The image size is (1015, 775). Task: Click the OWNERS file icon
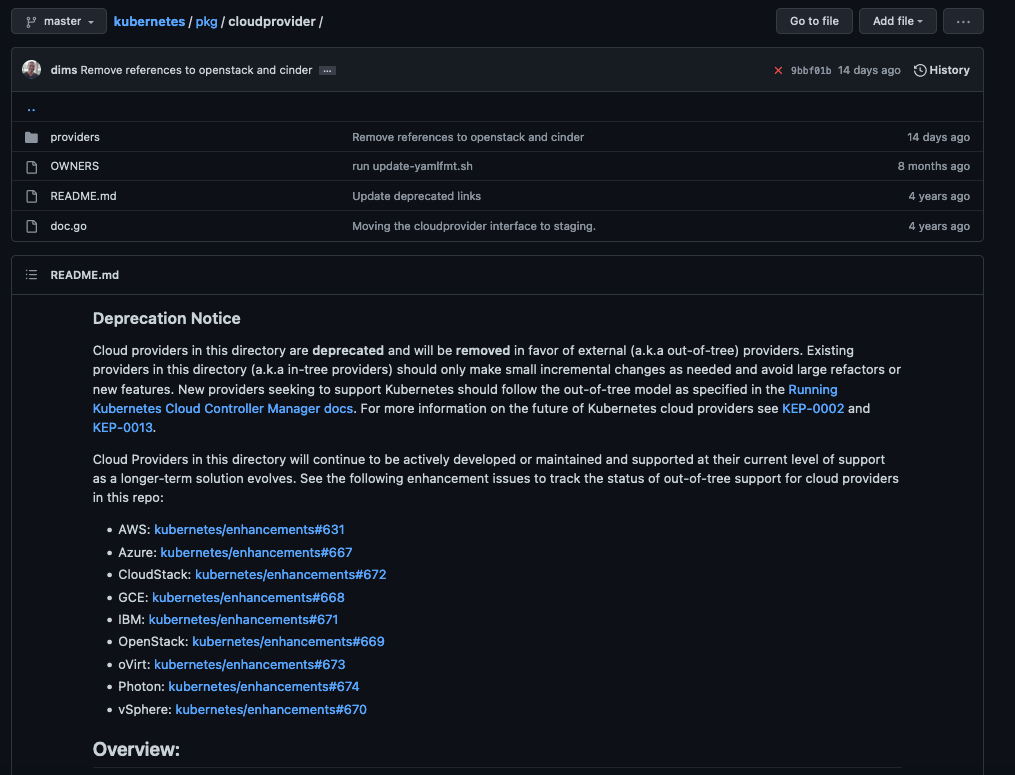(x=31, y=167)
